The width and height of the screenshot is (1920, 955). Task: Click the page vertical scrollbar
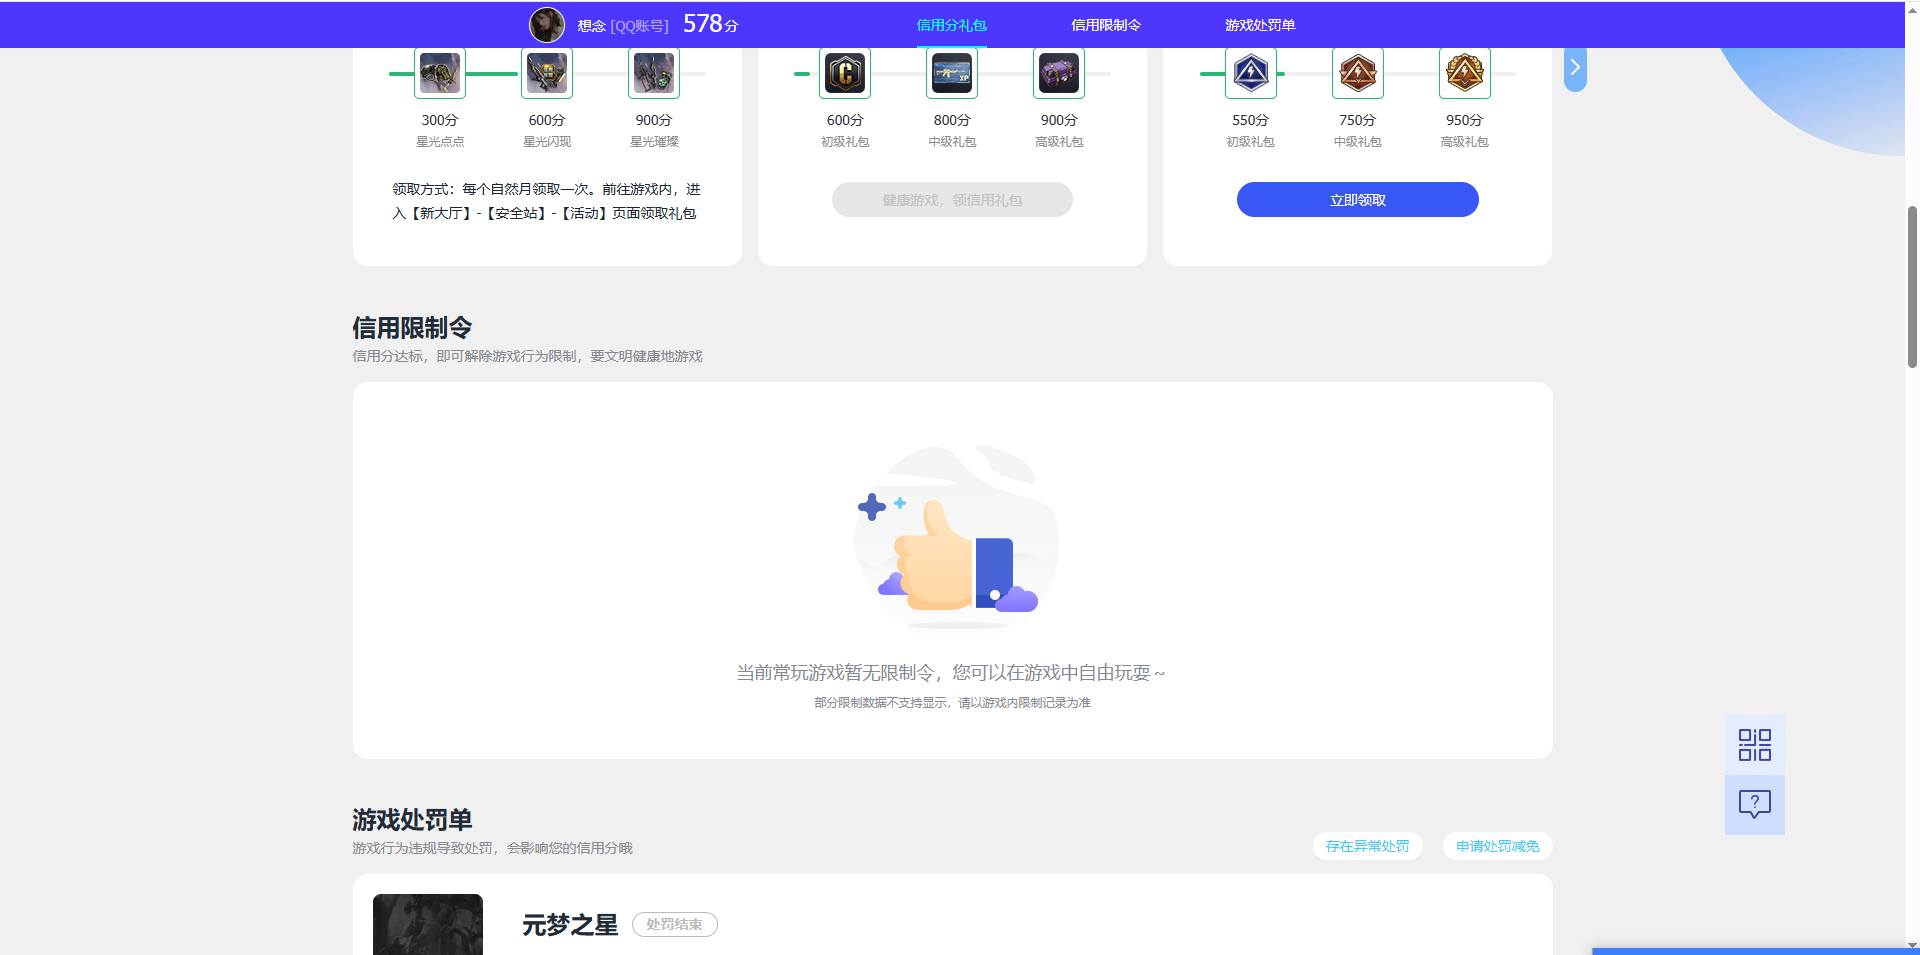pyautogui.click(x=1912, y=287)
